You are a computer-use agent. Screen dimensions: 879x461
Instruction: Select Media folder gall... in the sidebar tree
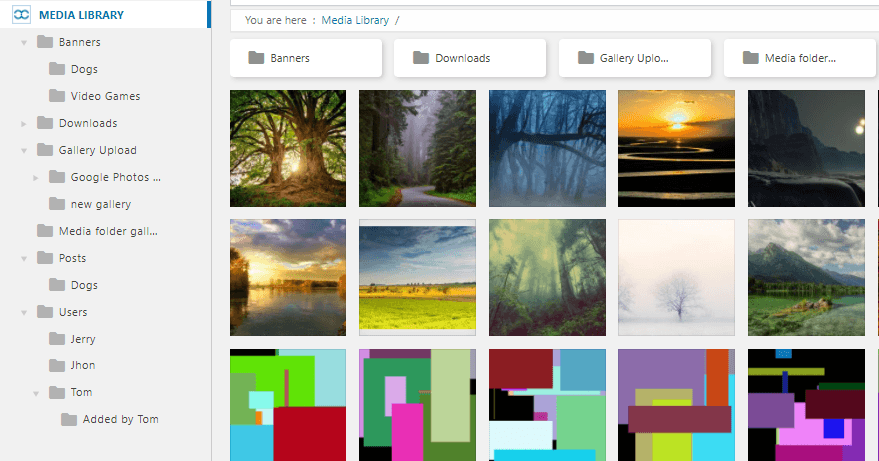click(108, 231)
